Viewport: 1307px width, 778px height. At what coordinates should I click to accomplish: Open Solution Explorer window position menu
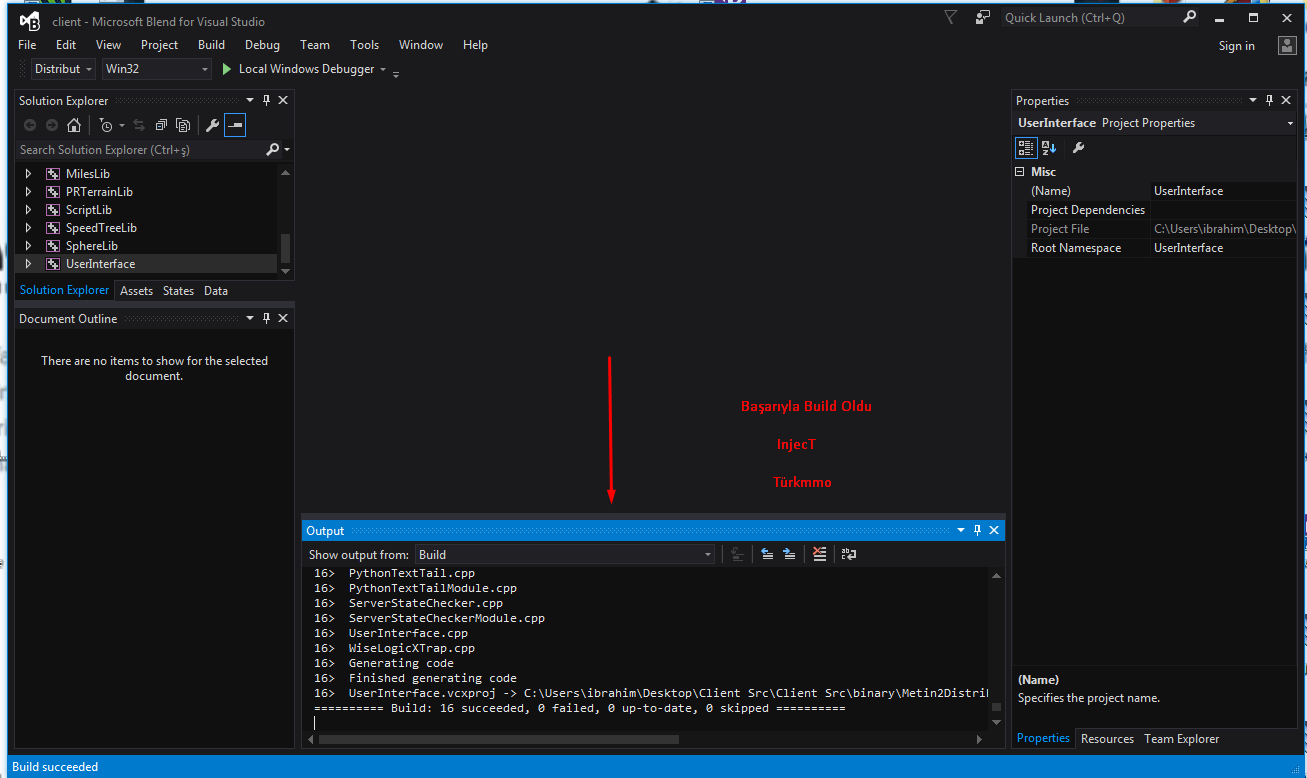tap(250, 100)
